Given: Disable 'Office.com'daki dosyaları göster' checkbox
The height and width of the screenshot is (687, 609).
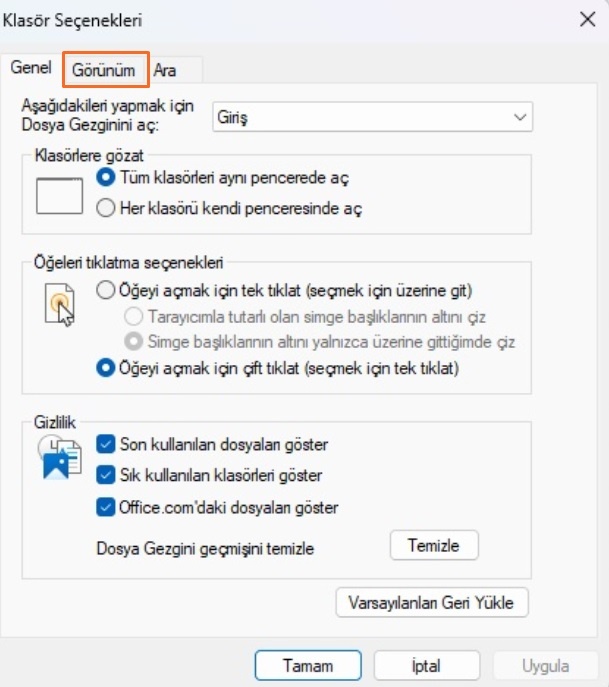Looking at the screenshot, I should tap(106, 507).
